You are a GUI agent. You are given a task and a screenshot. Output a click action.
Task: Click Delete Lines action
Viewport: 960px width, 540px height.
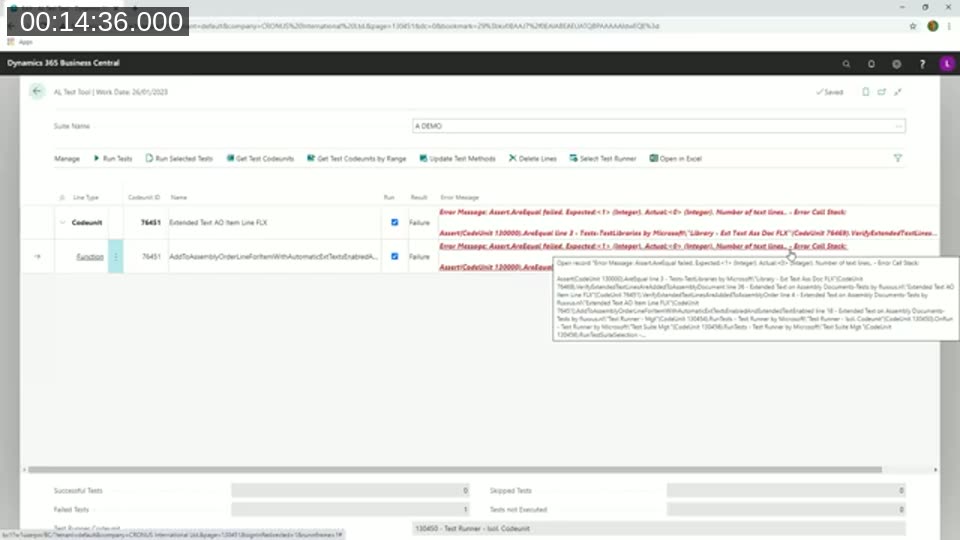point(533,159)
